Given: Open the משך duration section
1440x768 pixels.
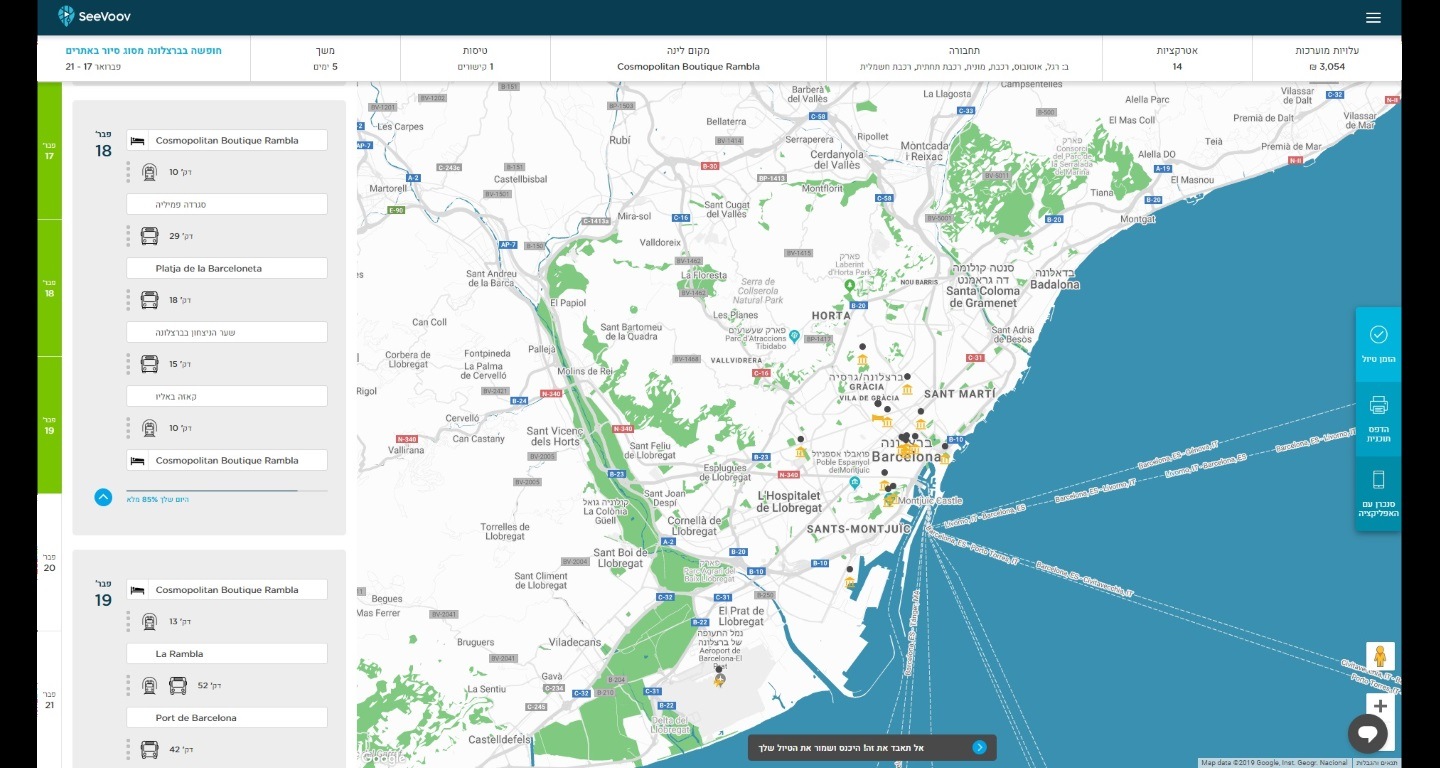Looking at the screenshot, I should pyautogui.click(x=325, y=58).
